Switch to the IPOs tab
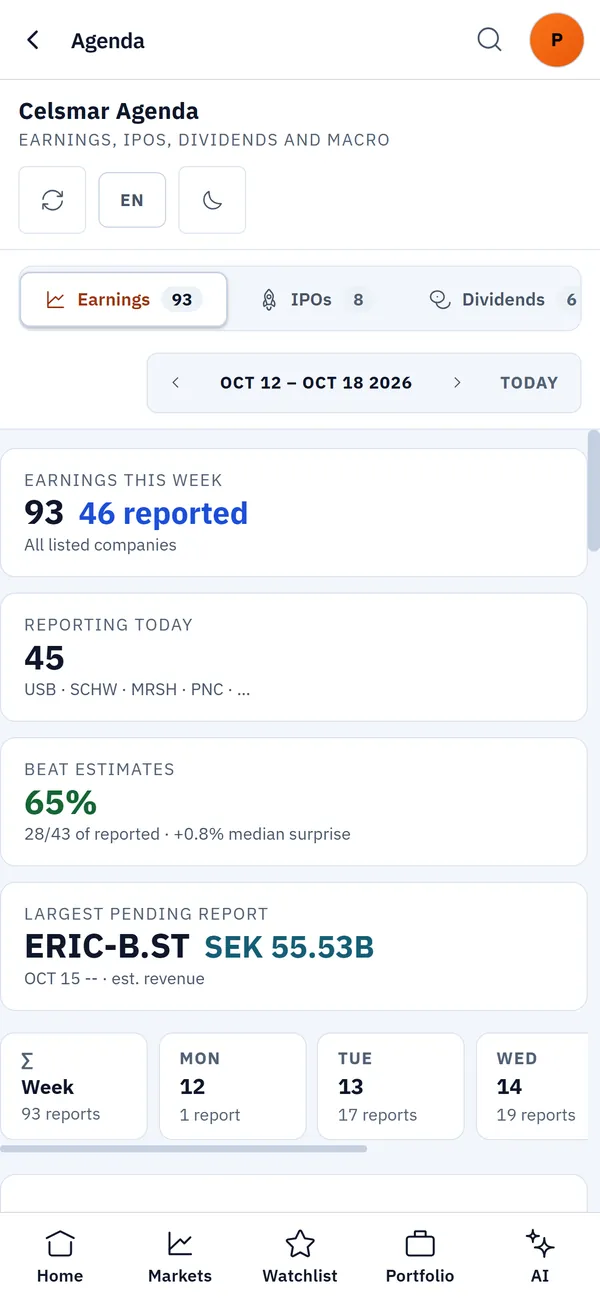 [x=313, y=300]
